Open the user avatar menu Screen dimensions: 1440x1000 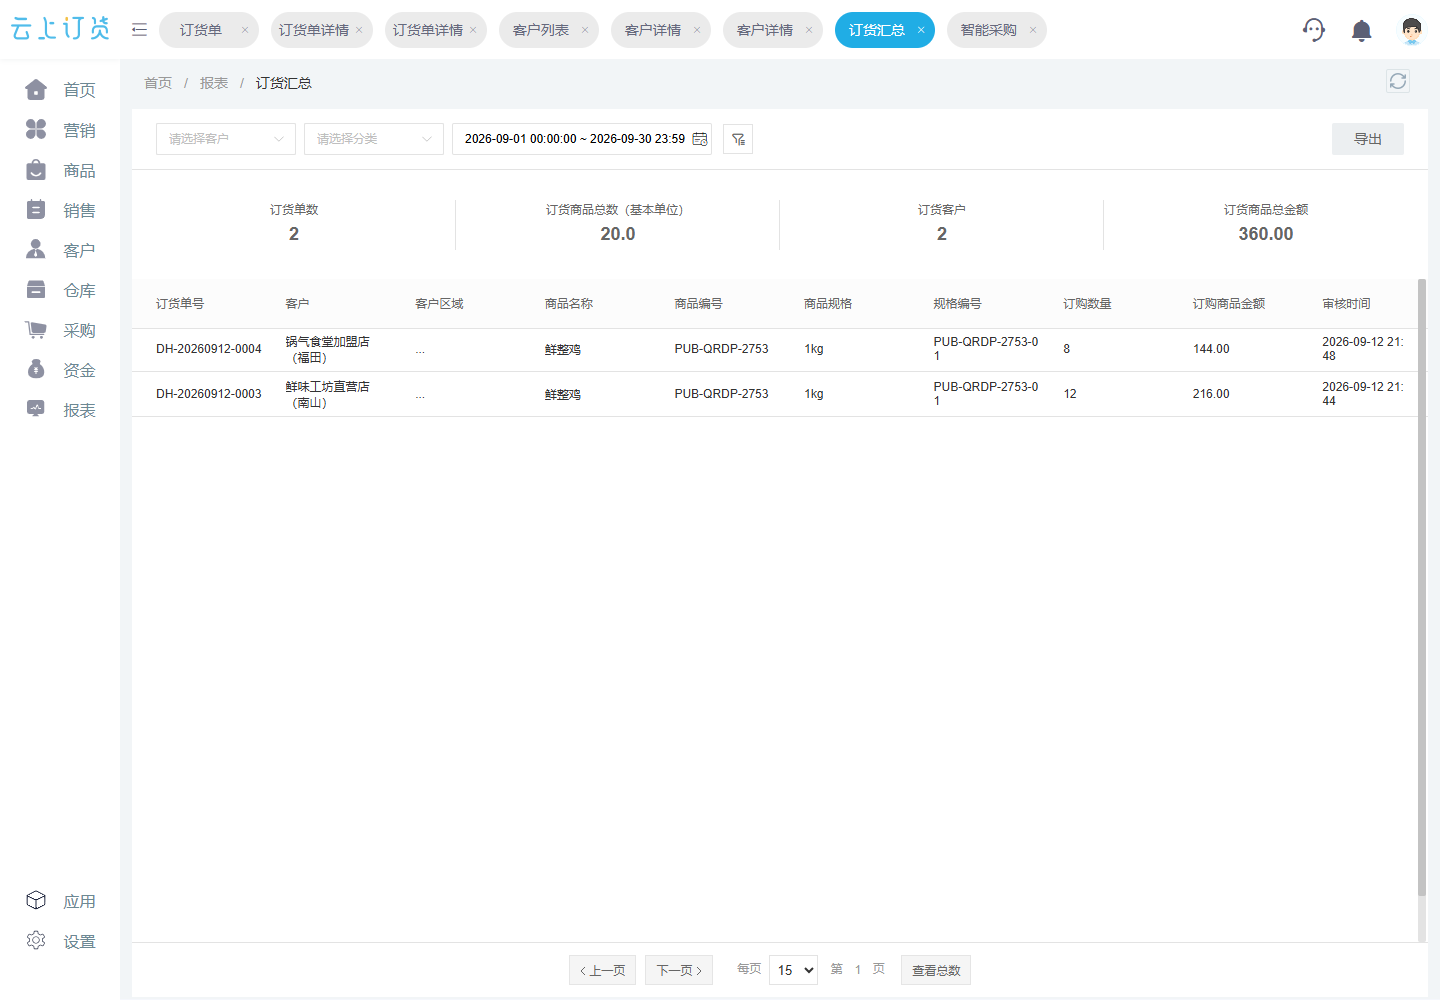(1411, 30)
